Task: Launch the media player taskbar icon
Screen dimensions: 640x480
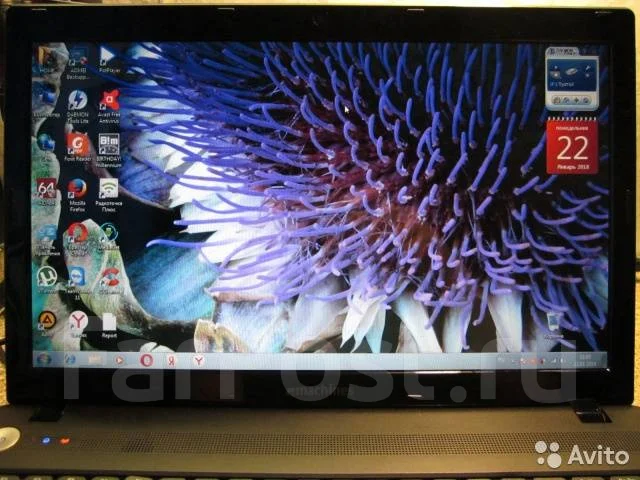Action: 120,360
